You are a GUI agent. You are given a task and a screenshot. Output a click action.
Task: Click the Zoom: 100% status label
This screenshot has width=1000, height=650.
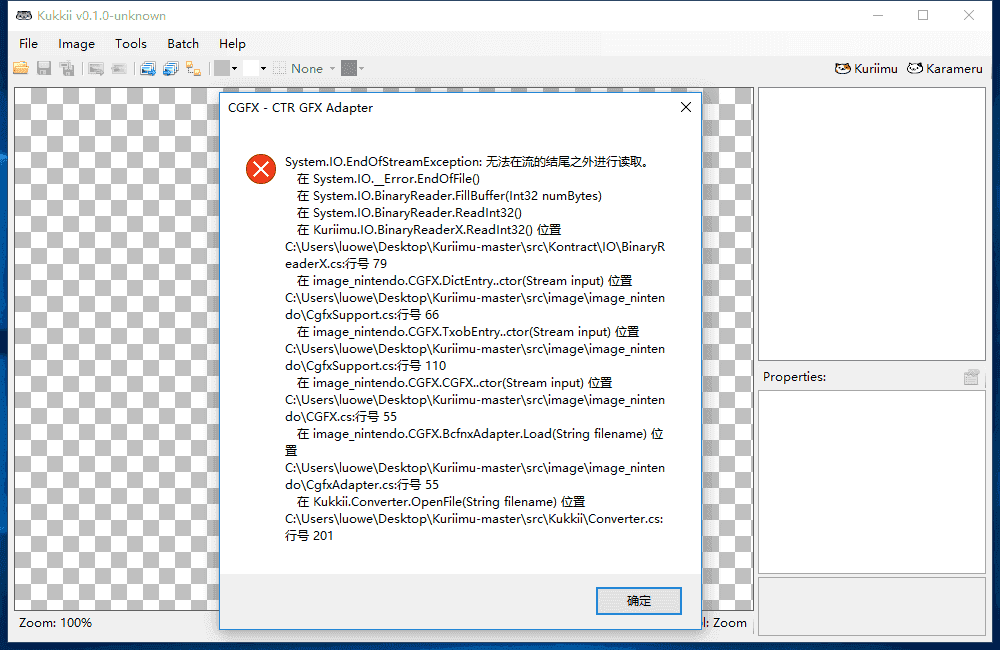point(55,623)
